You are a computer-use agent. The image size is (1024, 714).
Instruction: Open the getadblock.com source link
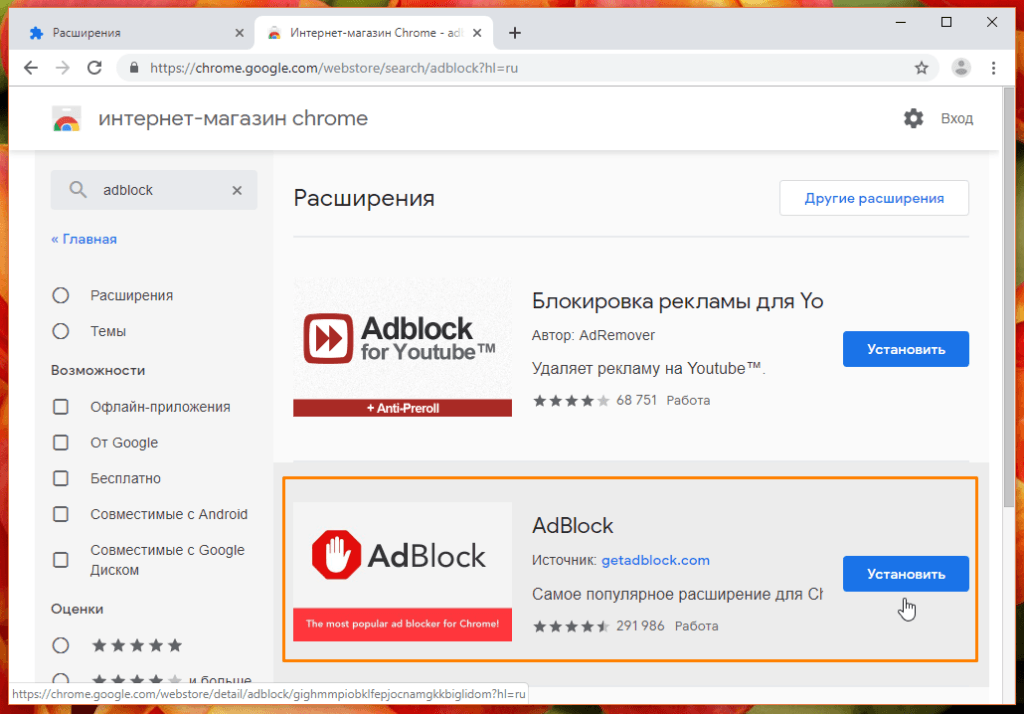pos(655,560)
